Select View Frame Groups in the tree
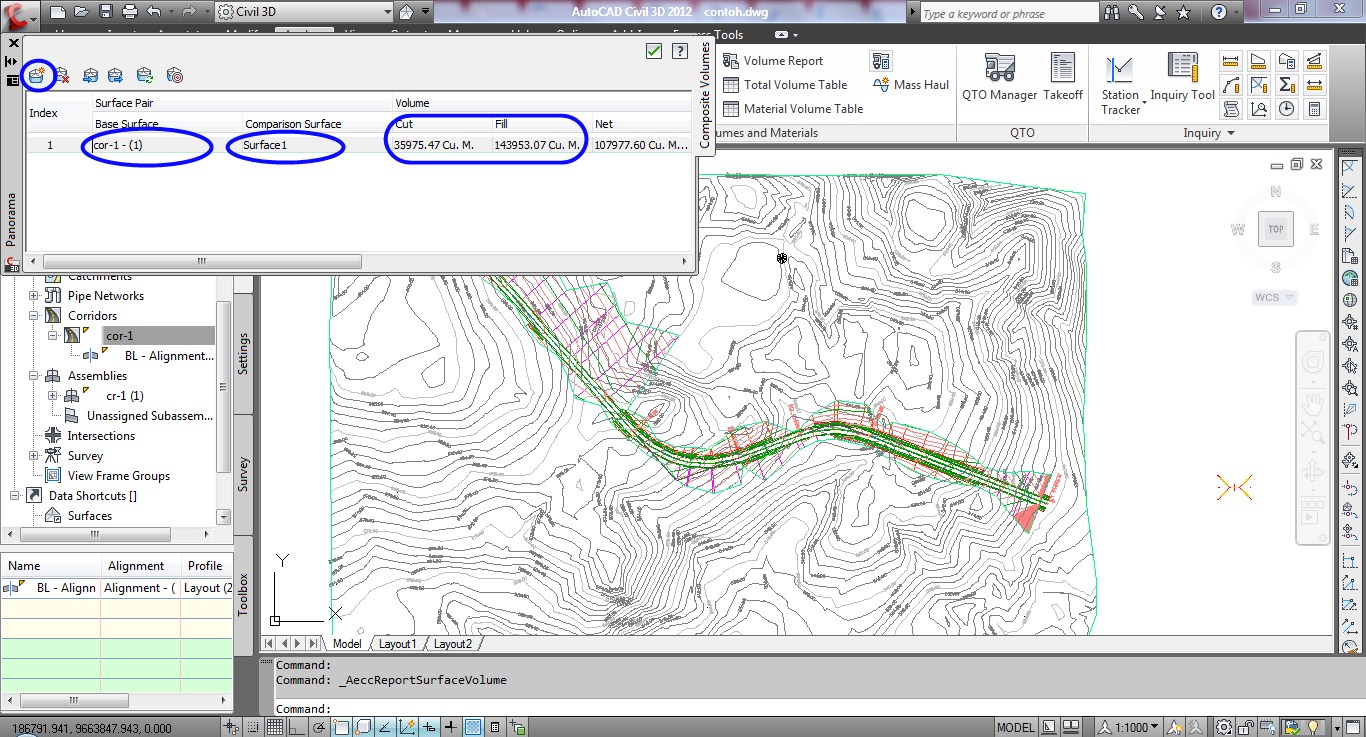Viewport: 1366px width, 737px height. (118, 476)
